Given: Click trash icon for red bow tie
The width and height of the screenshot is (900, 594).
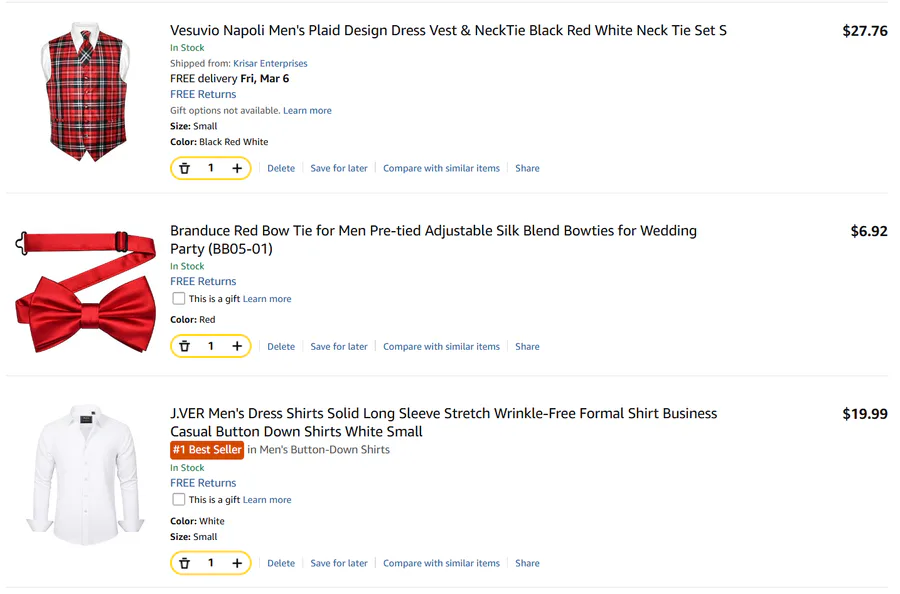Looking at the screenshot, I should [185, 347].
